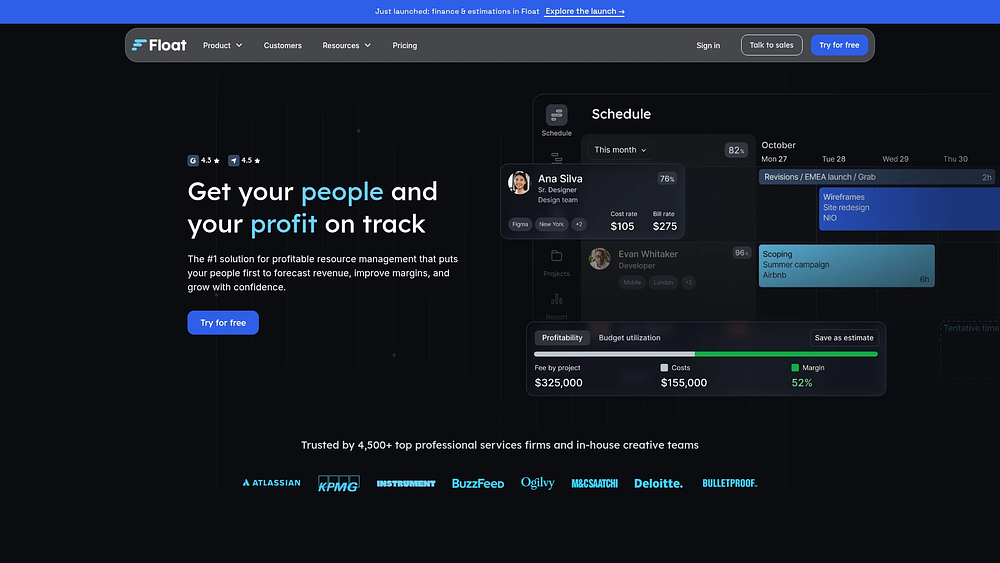
Task: Click the $155,000 costs value
Action: 684,383
